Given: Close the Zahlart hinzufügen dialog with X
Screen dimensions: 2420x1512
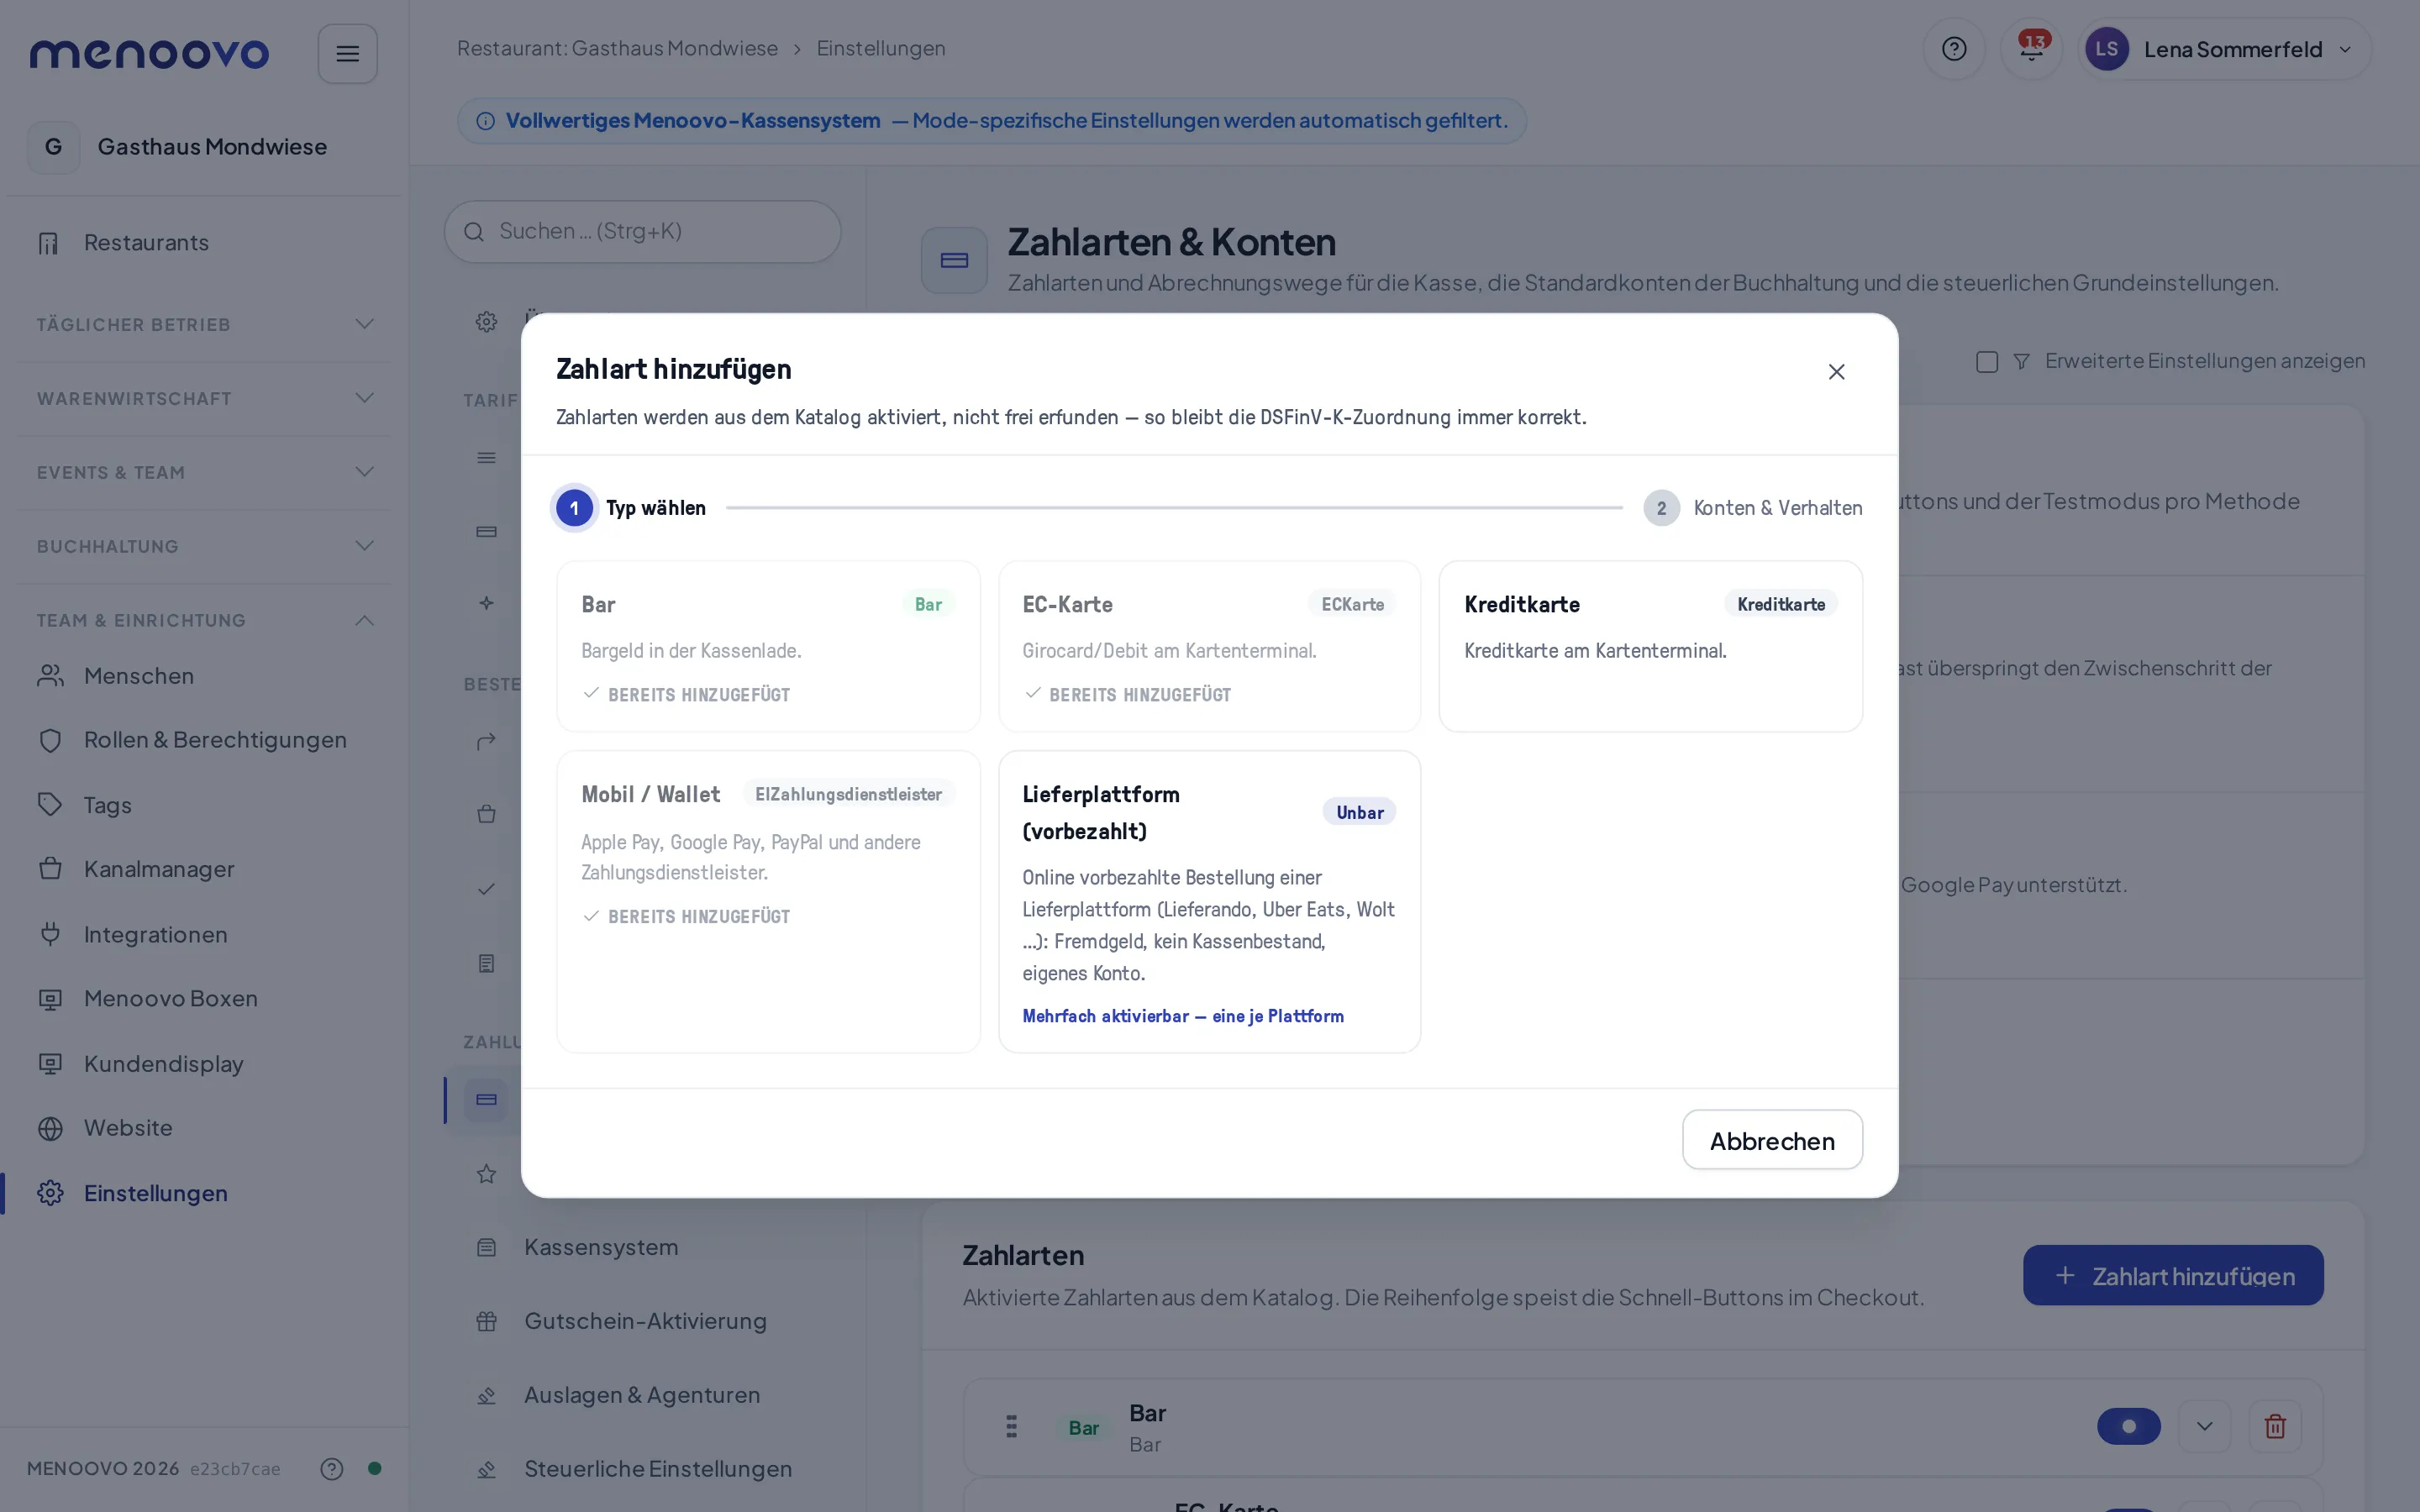Looking at the screenshot, I should pos(1836,372).
